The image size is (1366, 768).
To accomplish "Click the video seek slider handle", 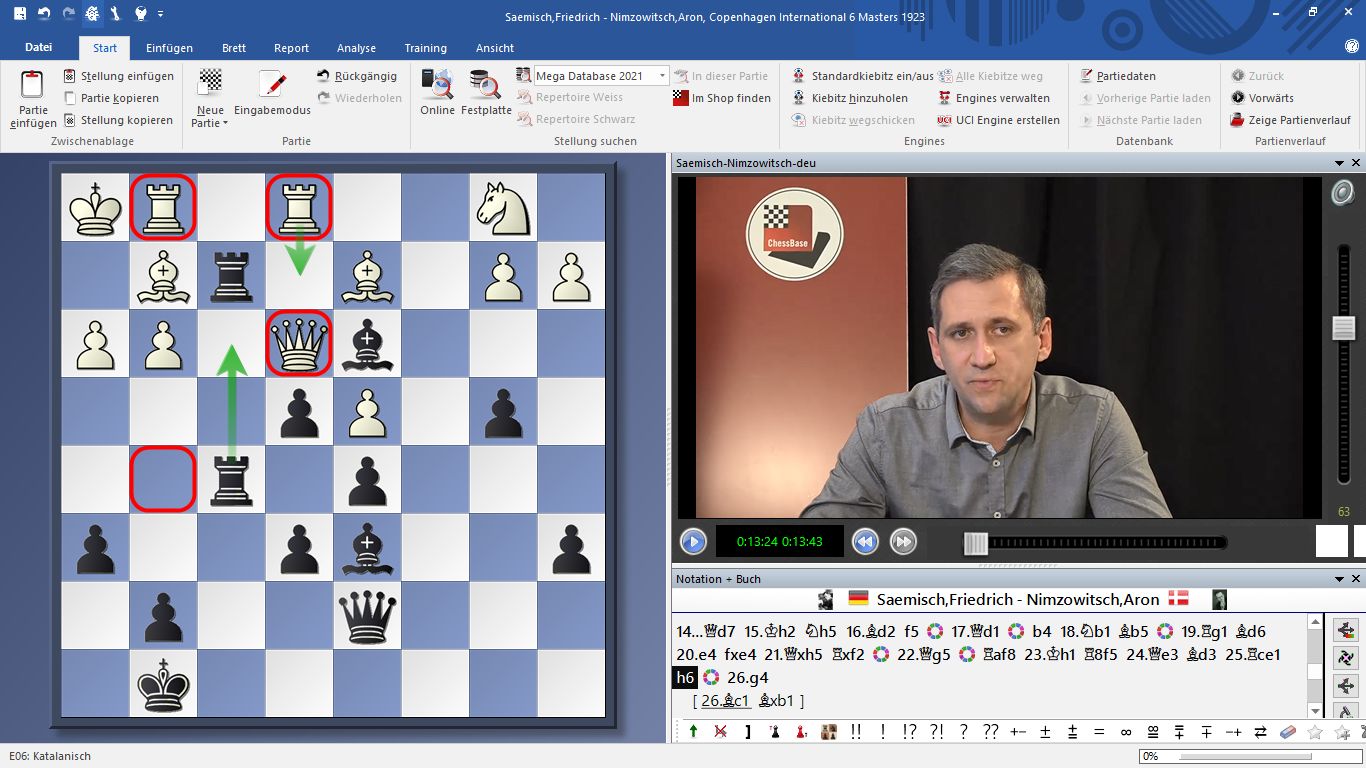I will click(975, 543).
